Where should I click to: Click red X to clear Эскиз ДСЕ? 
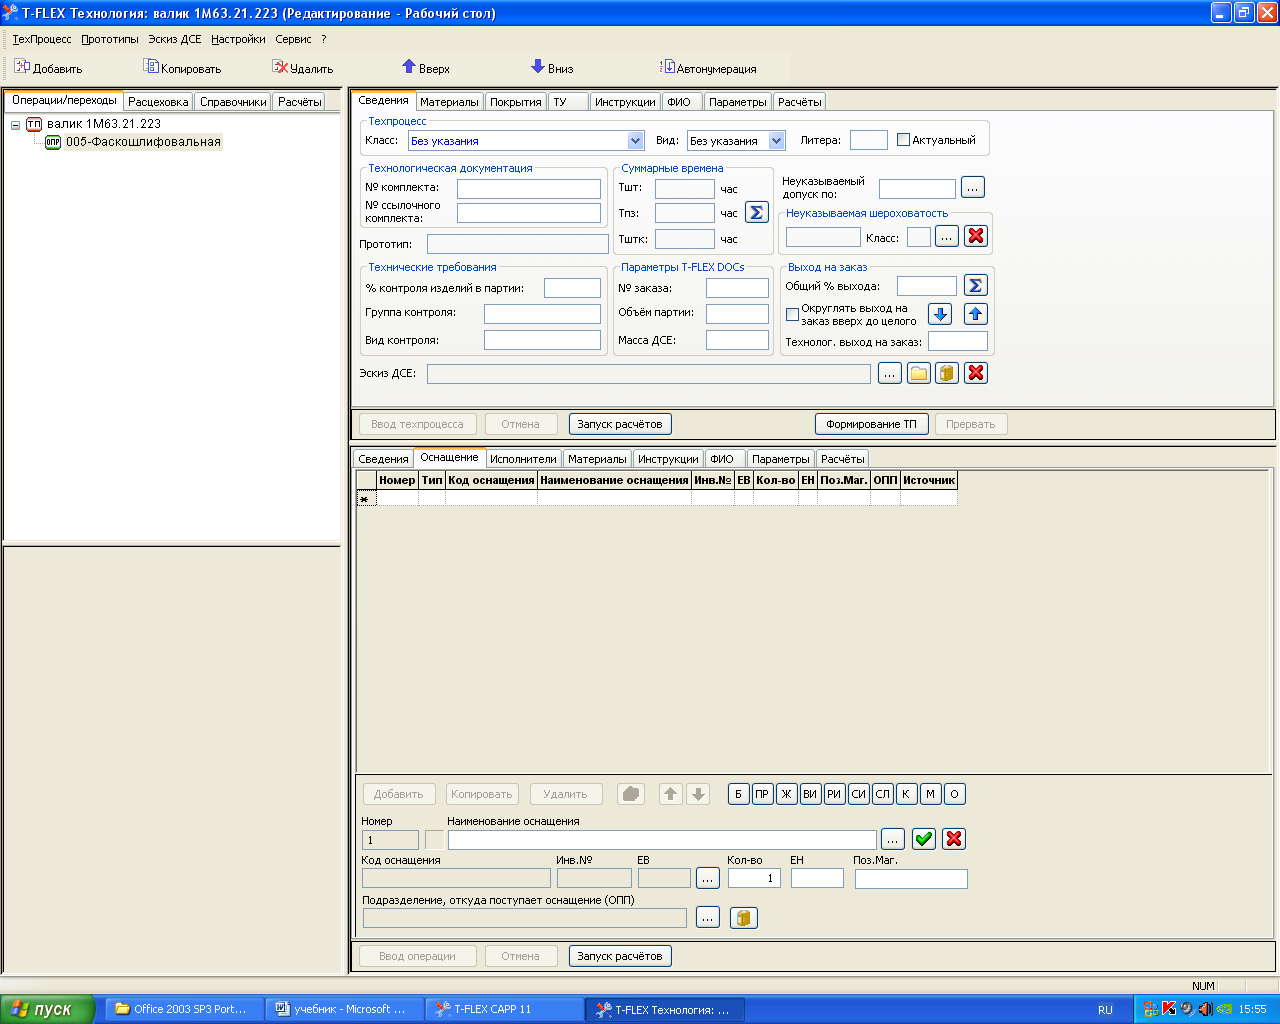(976, 373)
